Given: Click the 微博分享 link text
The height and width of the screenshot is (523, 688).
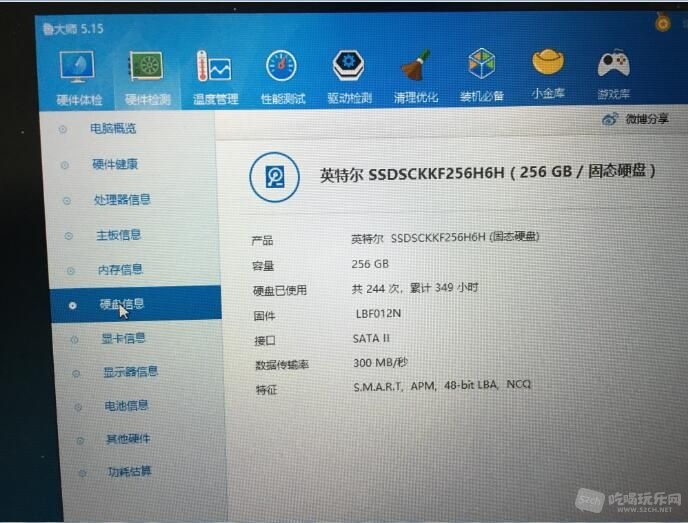Looking at the screenshot, I should pyautogui.click(x=647, y=119).
